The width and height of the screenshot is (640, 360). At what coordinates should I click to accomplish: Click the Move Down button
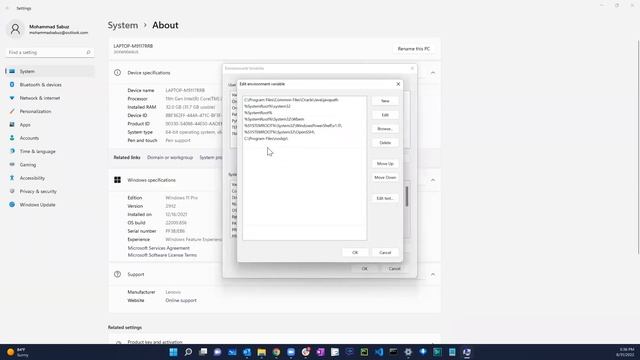385,178
